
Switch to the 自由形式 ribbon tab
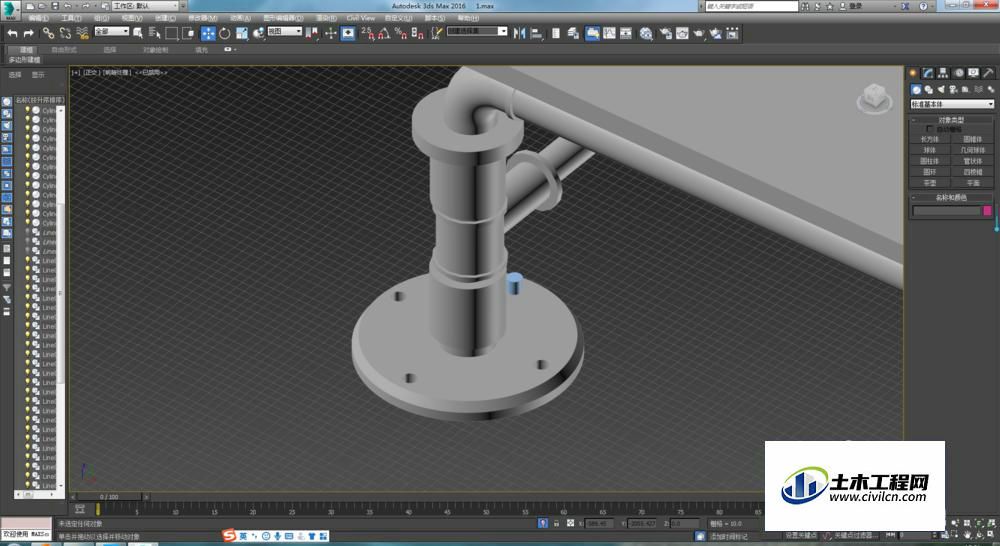pos(64,49)
